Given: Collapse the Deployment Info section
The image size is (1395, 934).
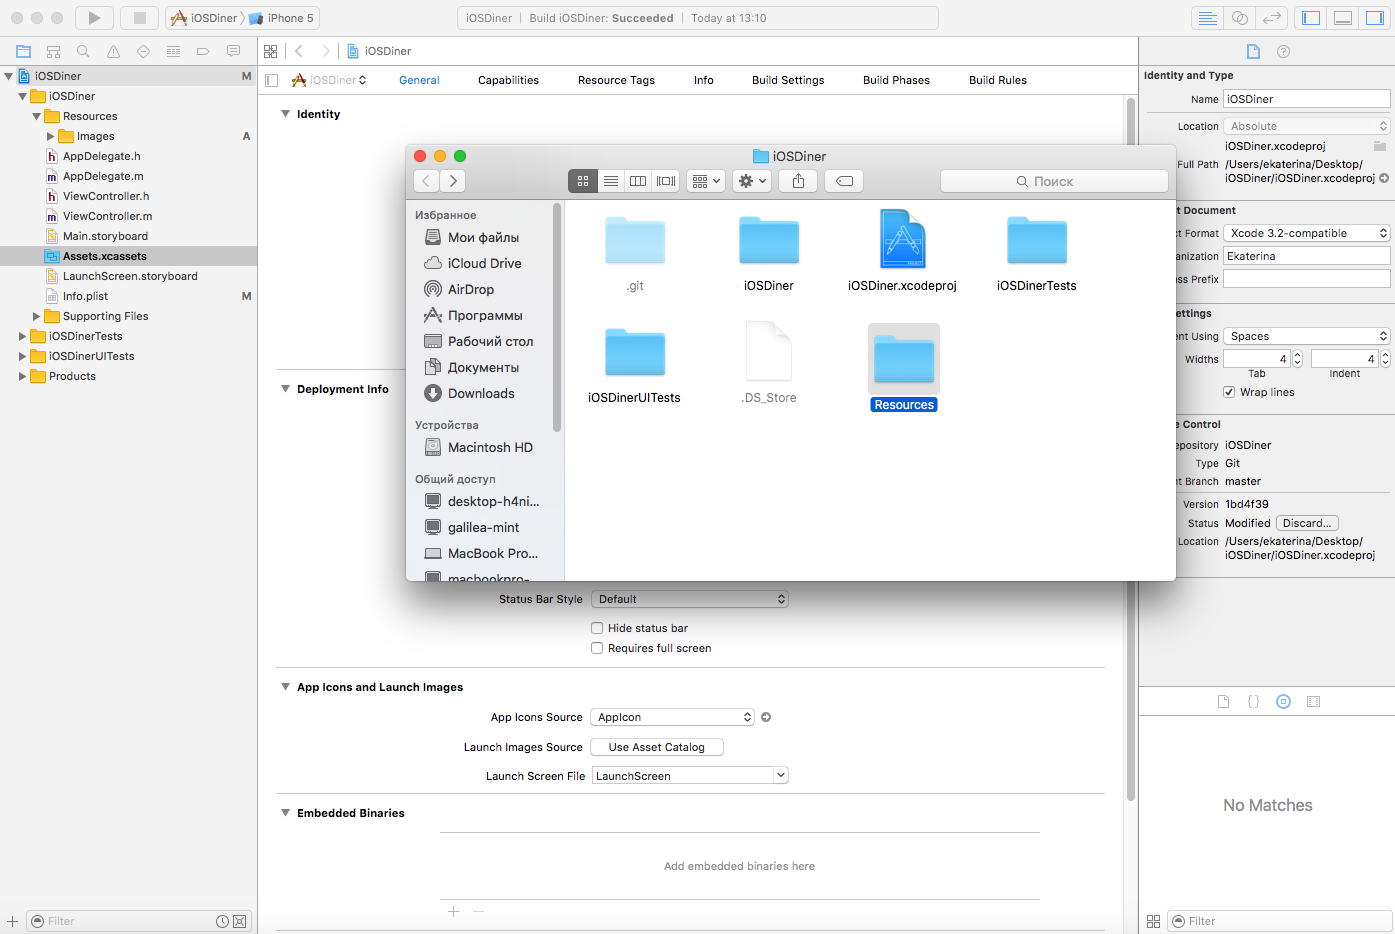Looking at the screenshot, I should pos(286,389).
